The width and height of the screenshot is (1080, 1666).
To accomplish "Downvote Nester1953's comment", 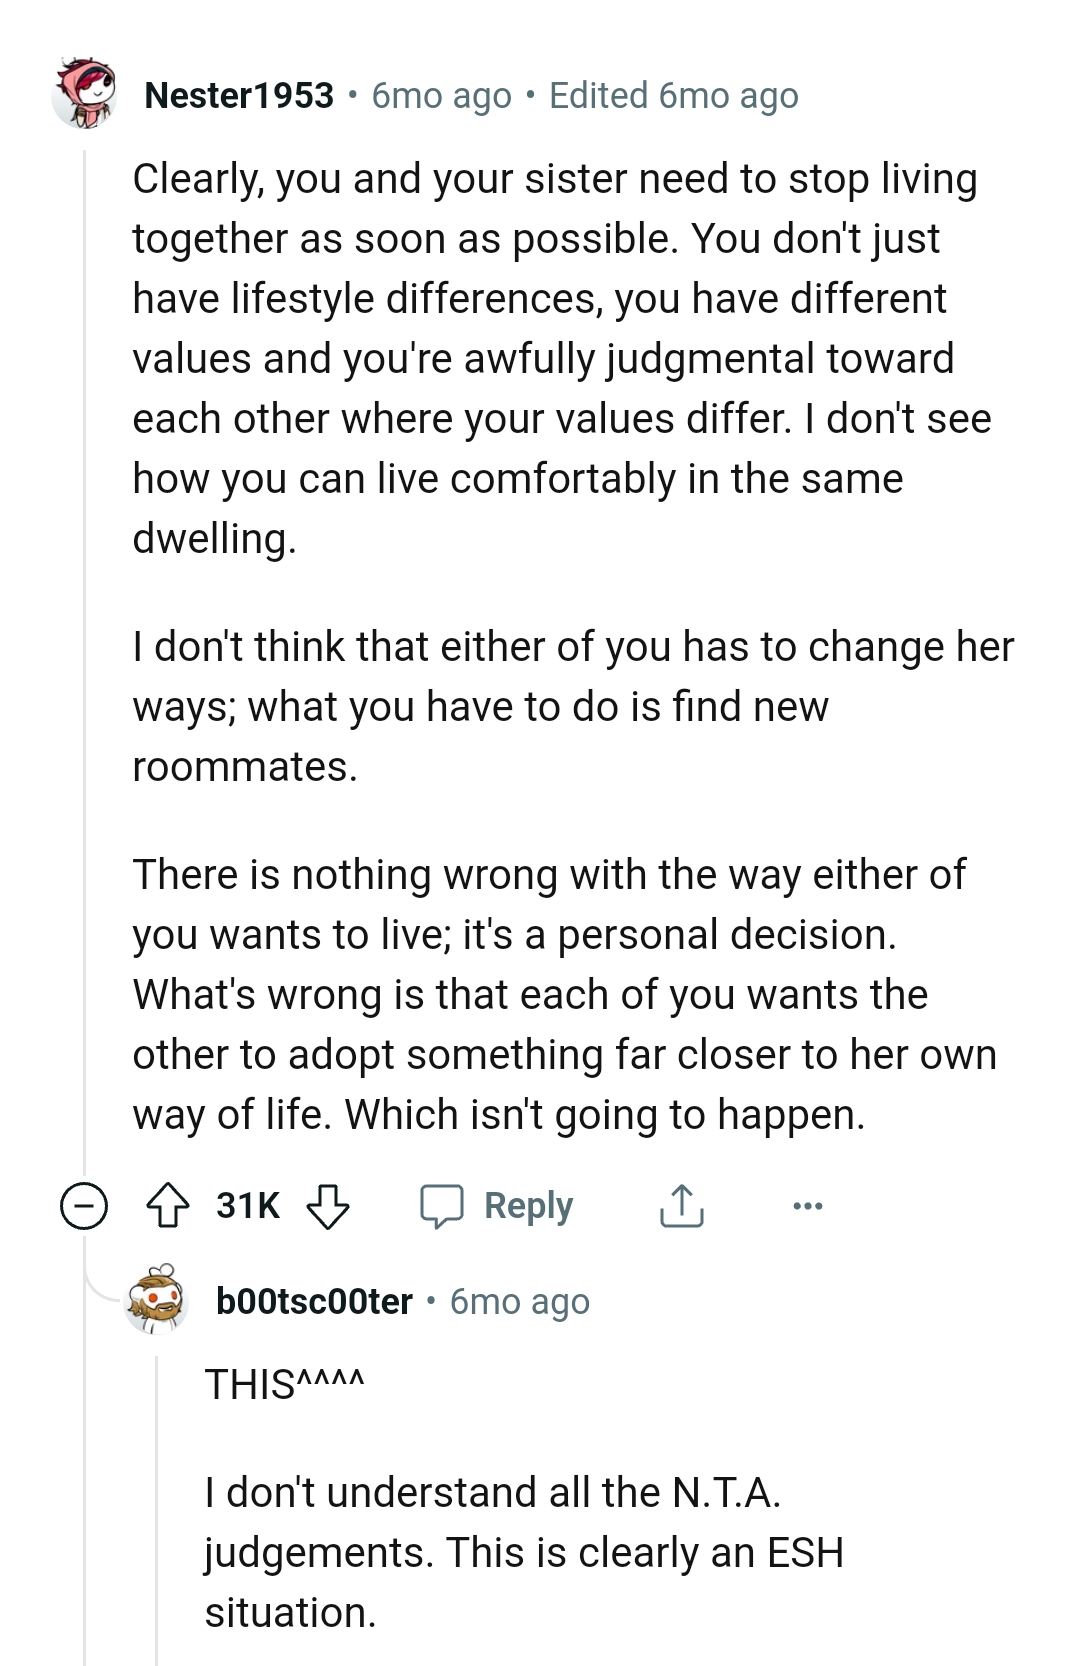I will coord(327,1205).
